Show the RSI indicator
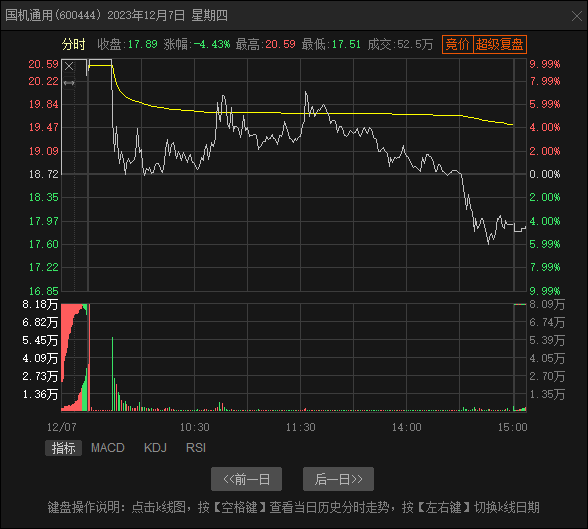588x529 pixels. point(196,448)
